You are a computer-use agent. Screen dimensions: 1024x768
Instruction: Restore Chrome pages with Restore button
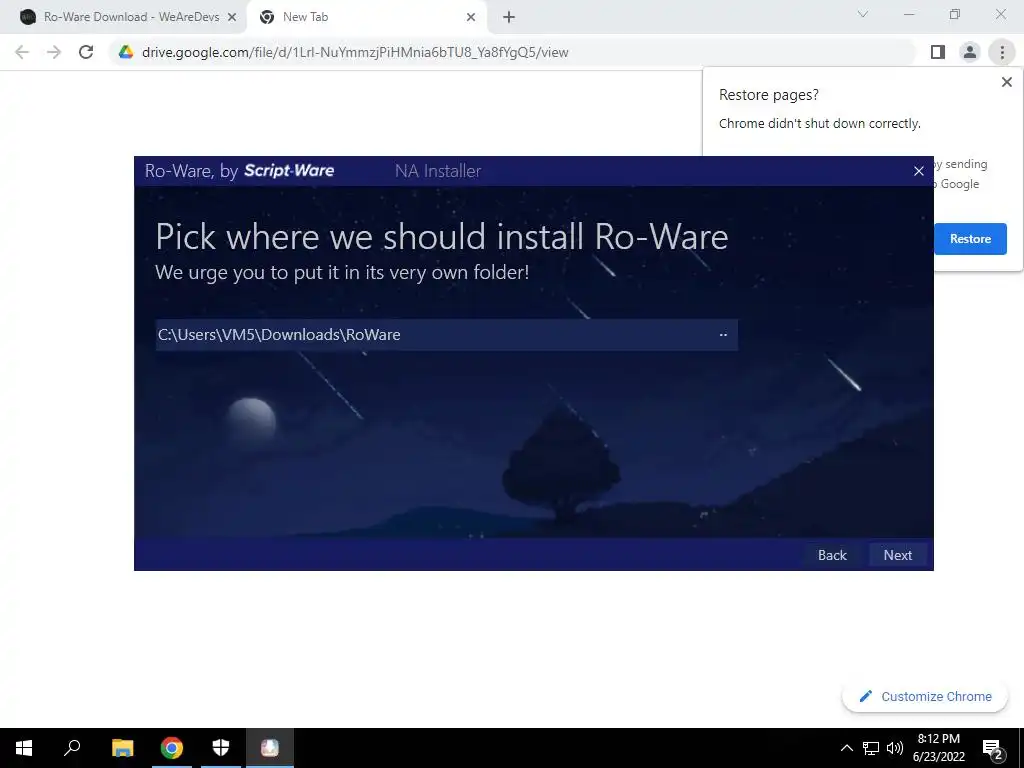970,239
